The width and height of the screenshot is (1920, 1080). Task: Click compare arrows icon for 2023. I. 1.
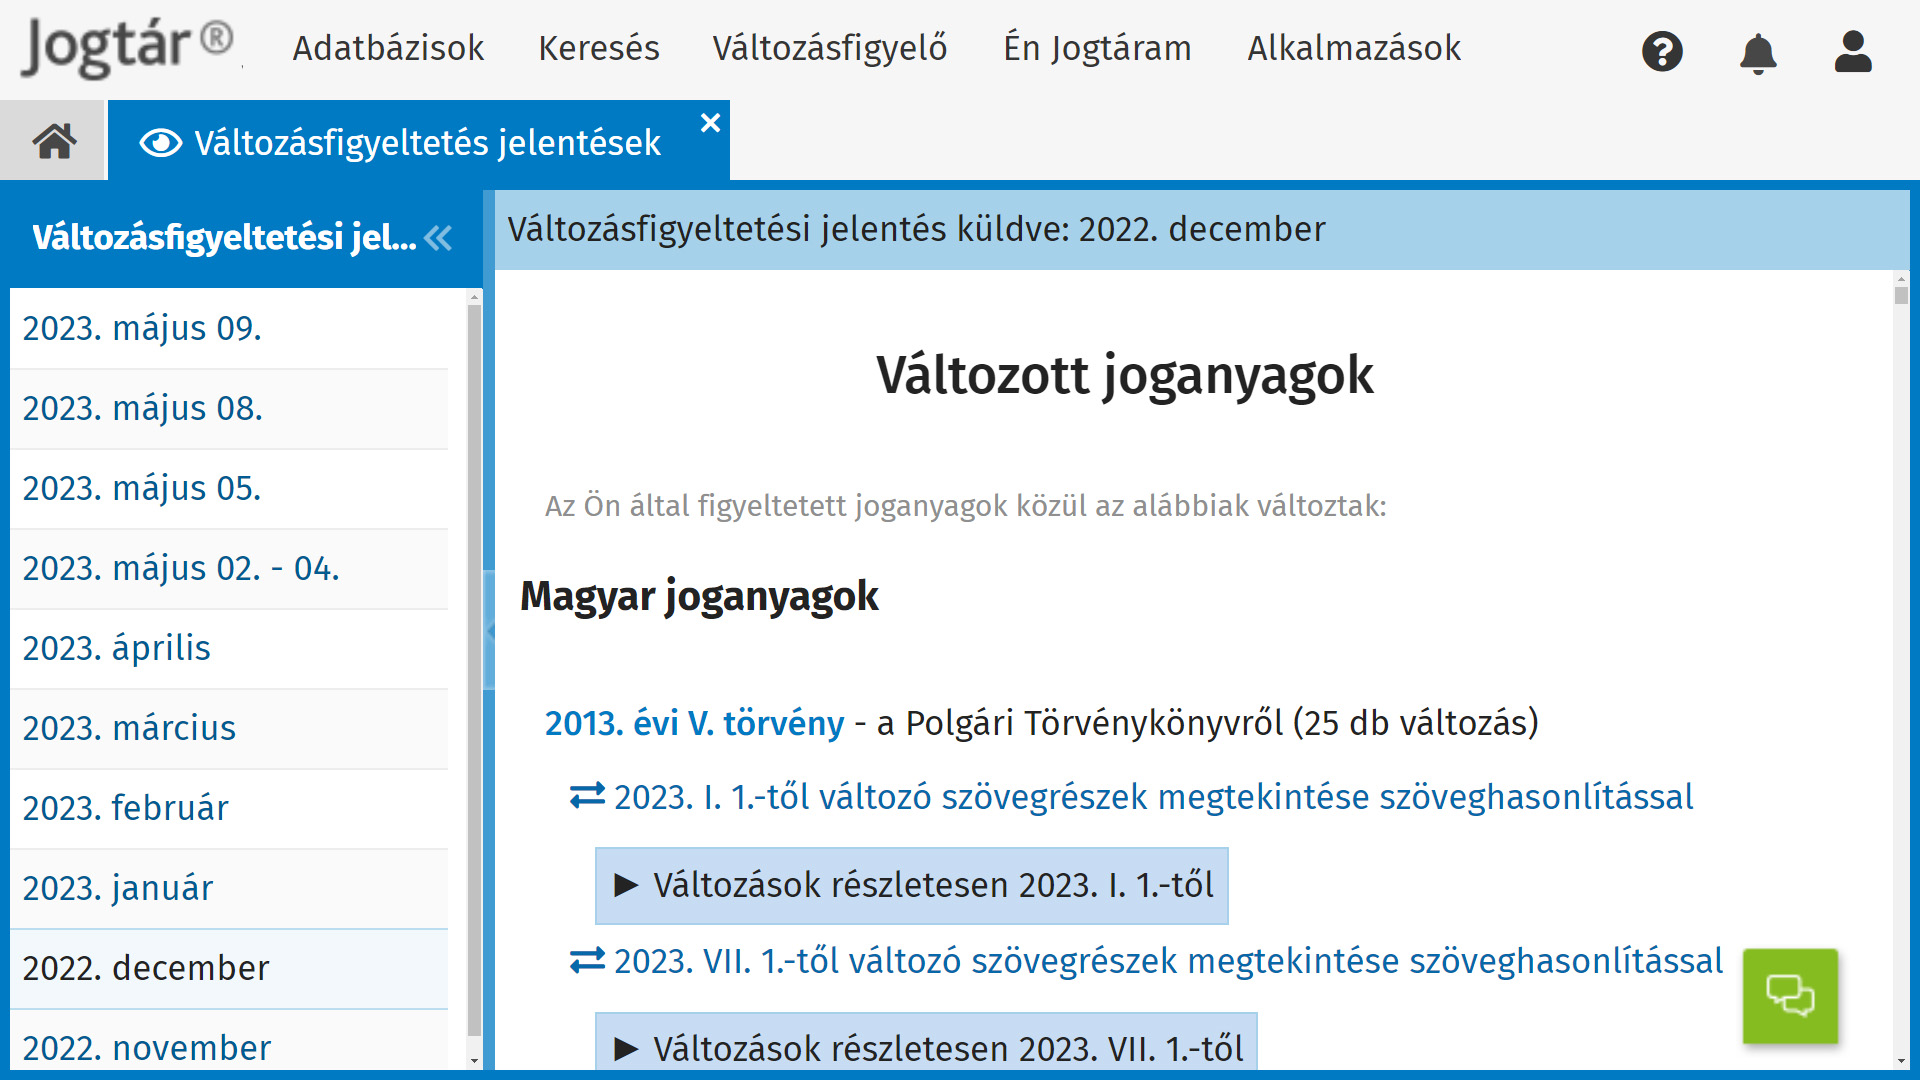(x=587, y=796)
